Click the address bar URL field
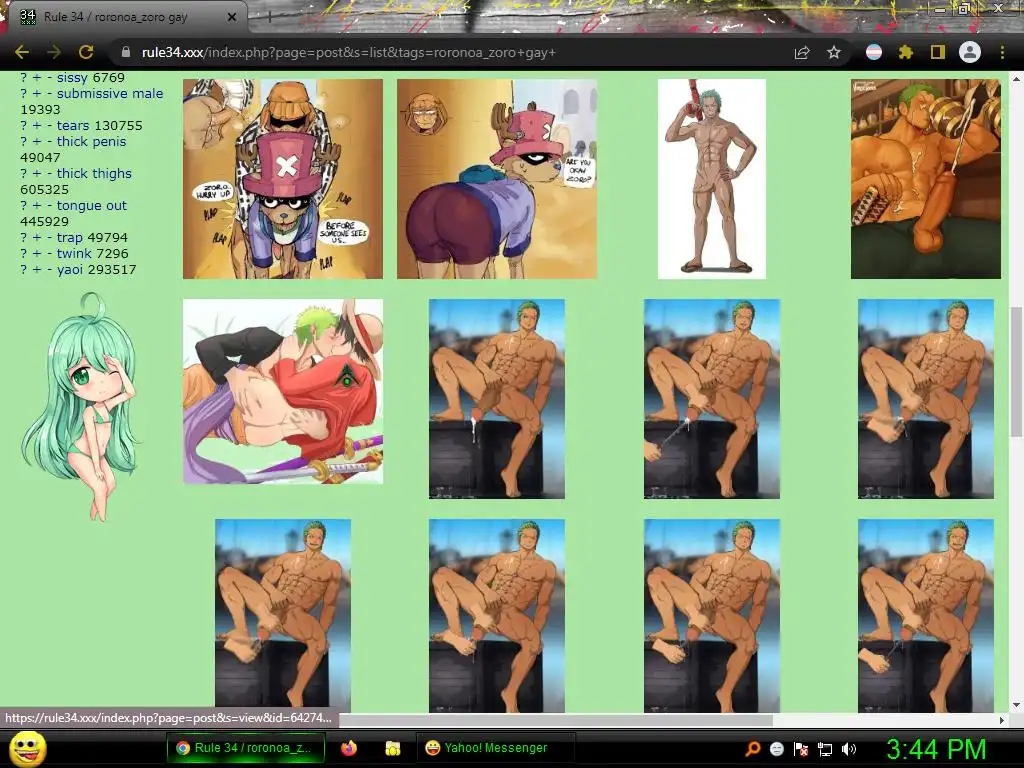Viewport: 1024px width, 768px height. [451, 52]
